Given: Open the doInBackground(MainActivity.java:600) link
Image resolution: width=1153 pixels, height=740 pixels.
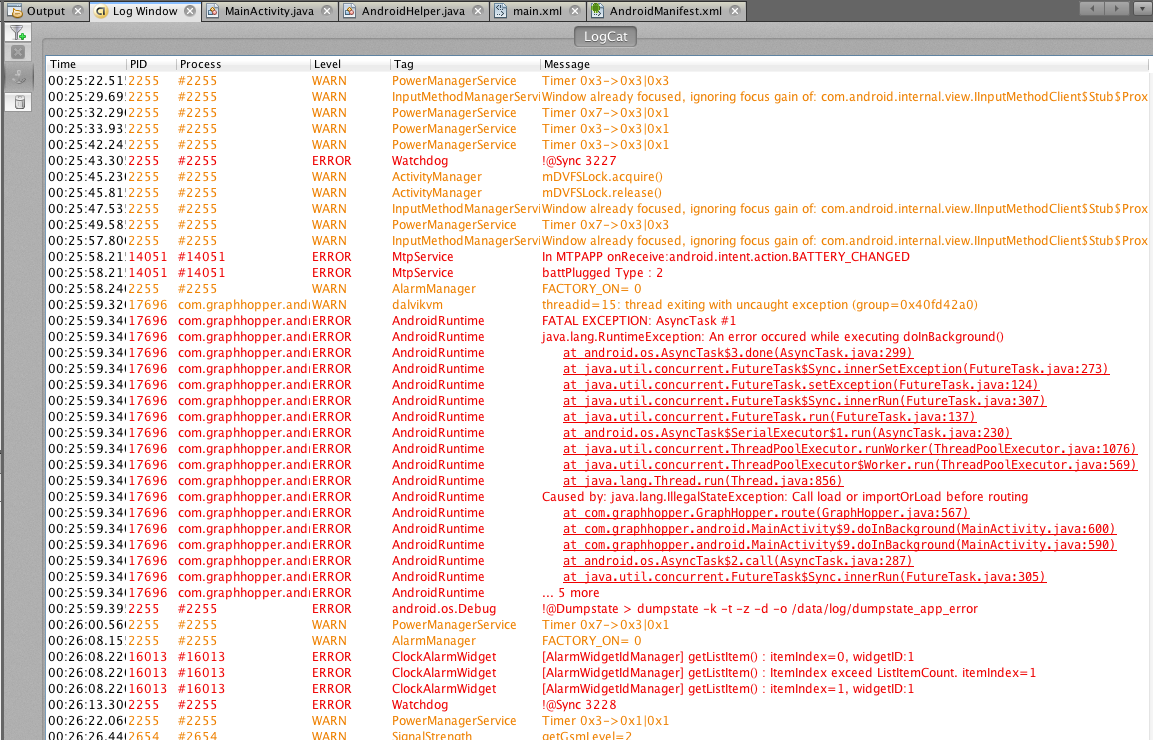Looking at the screenshot, I should [x=840, y=529].
